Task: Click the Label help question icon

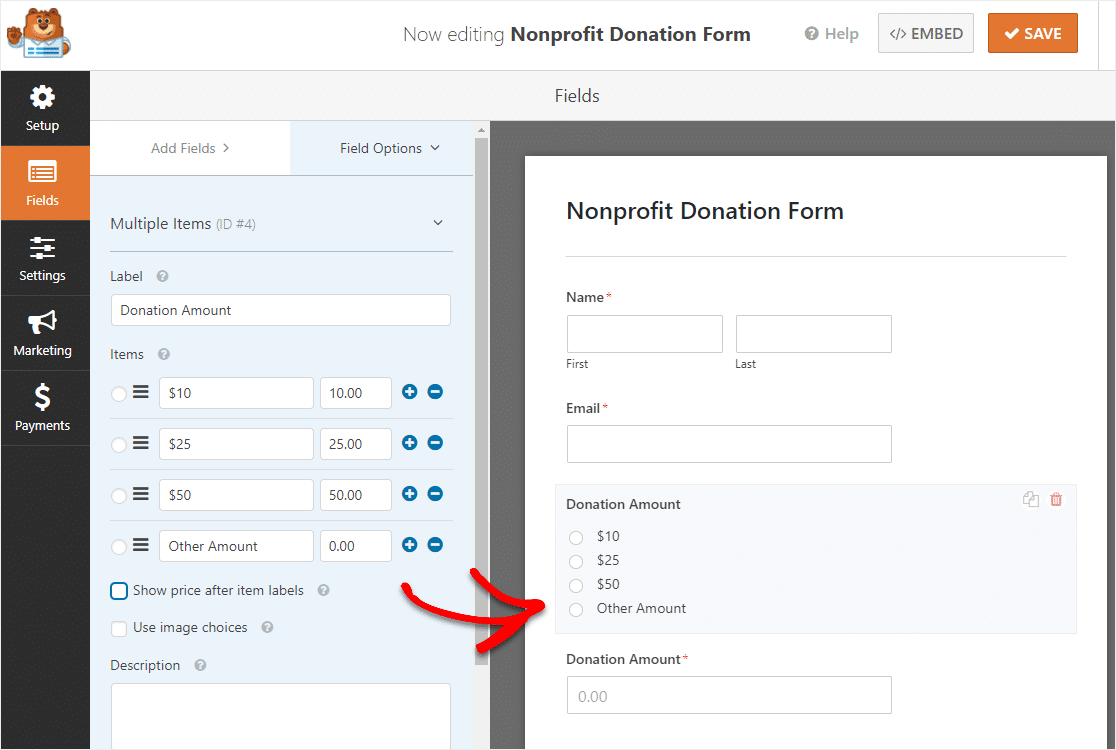Action: pyautogui.click(x=162, y=276)
